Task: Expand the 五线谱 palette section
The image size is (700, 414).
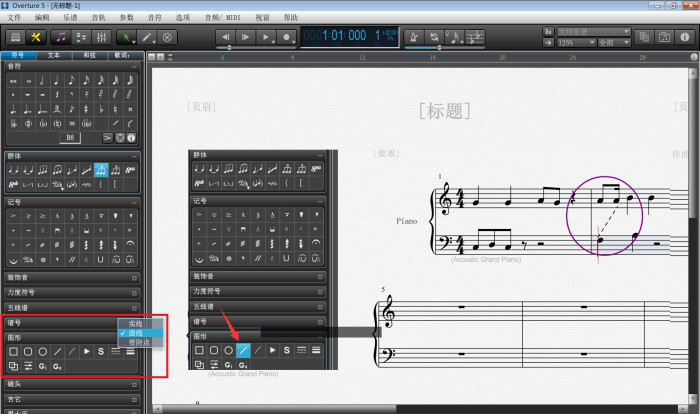Action: tap(134, 308)
